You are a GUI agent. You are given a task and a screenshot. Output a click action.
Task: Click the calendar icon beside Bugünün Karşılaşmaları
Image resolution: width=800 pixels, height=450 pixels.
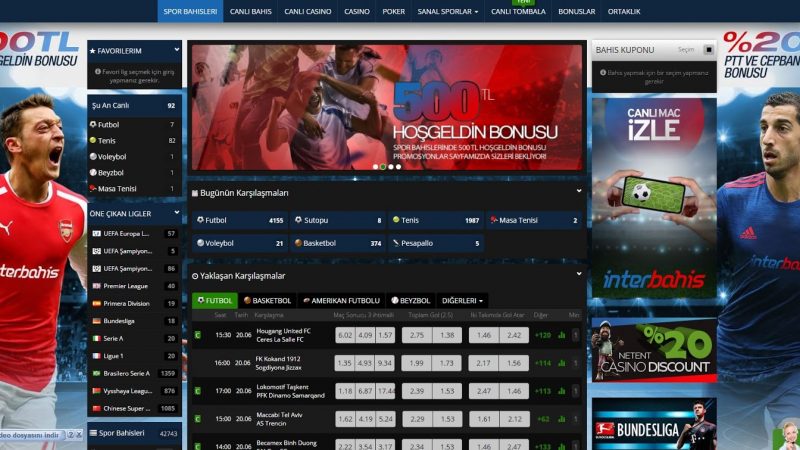tap(195, 193)
